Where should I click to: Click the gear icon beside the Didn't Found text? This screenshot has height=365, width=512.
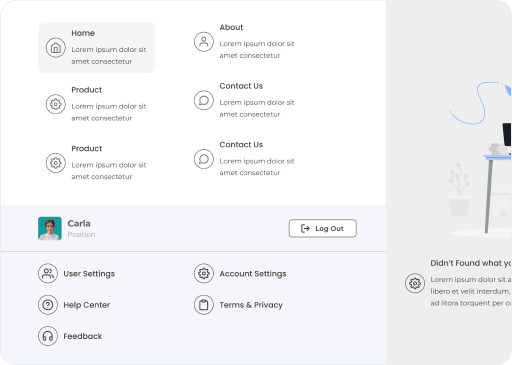point(415,283)
